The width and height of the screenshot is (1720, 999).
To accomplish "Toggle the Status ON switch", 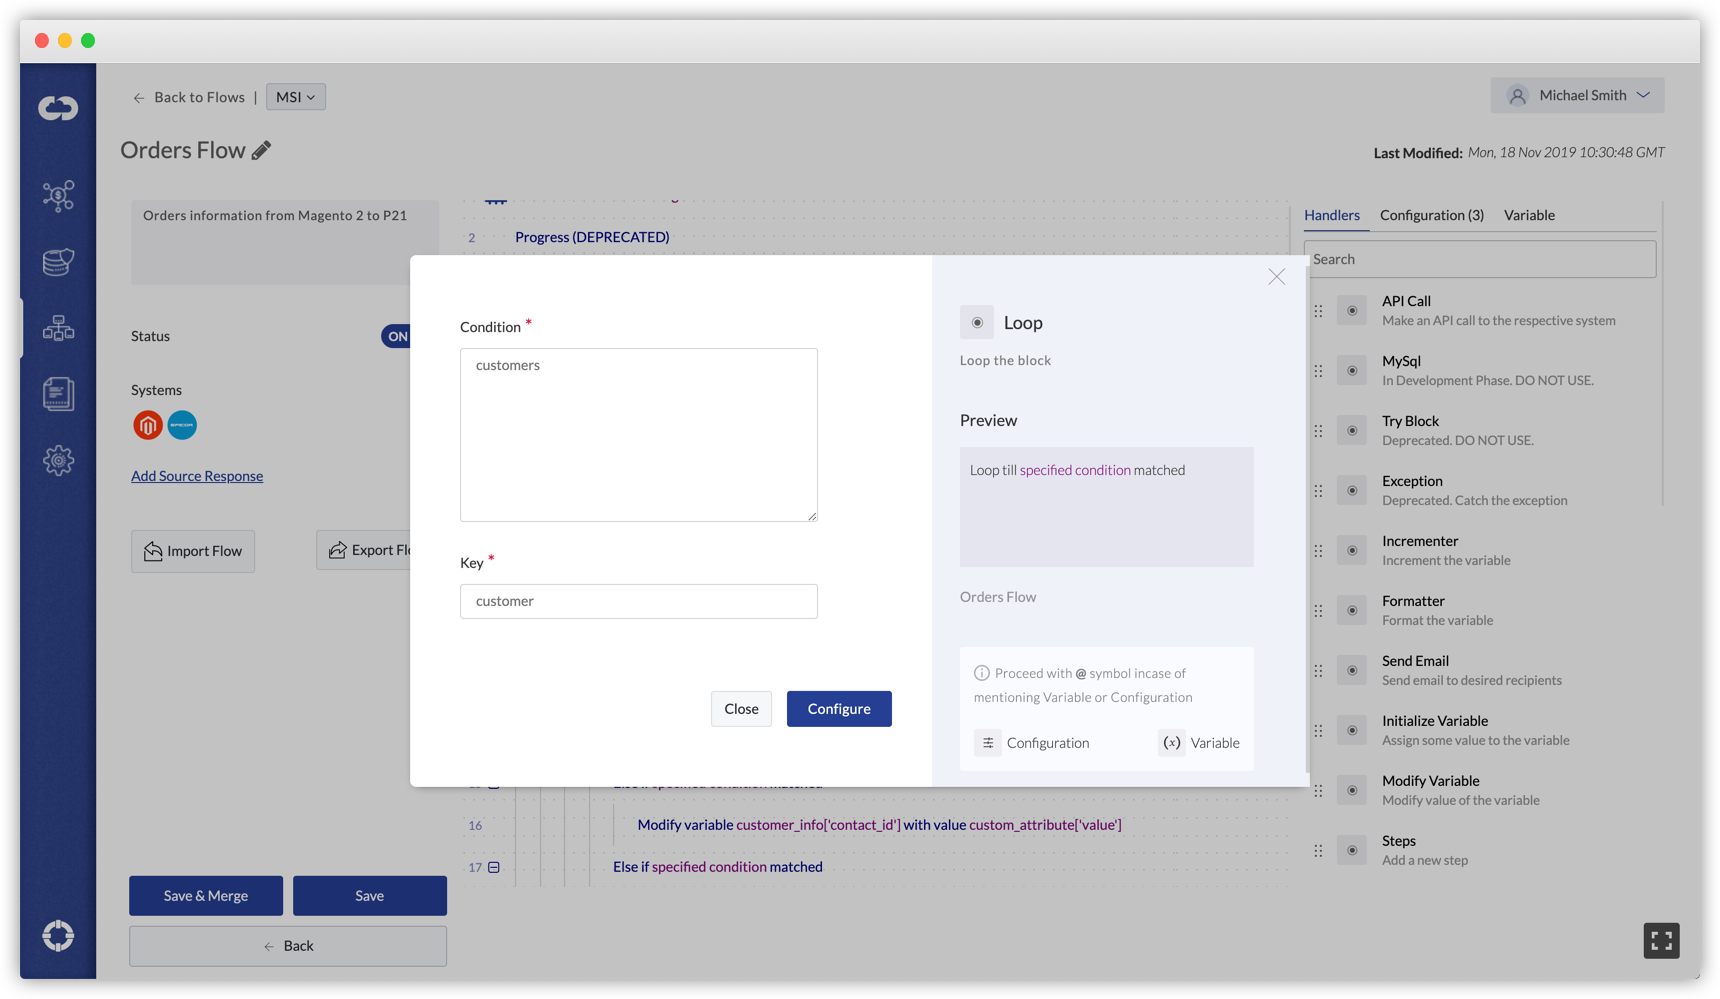I will (x=396, y=336).
